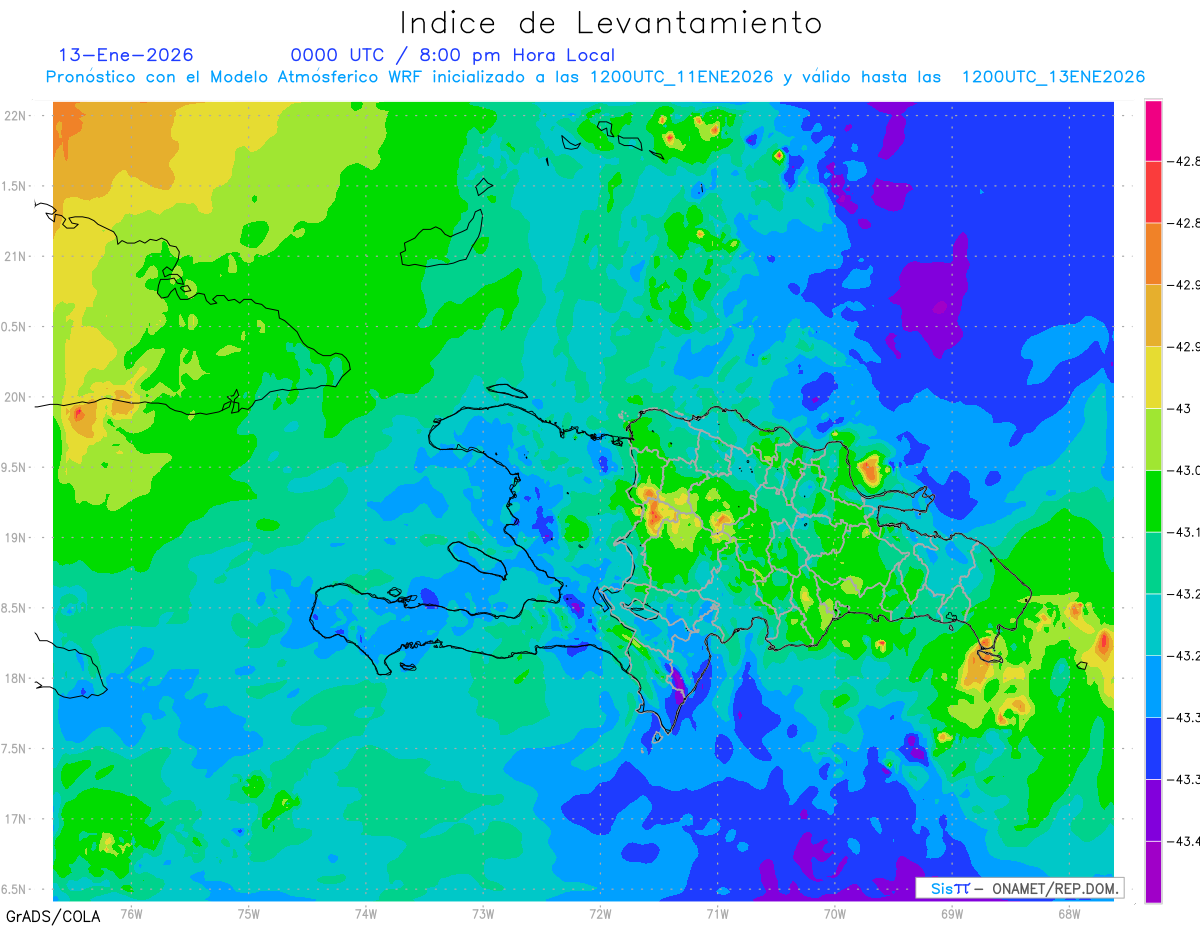Click the dark orange color bar swatch
This screenshot has width=1200, height=927.
point(1153,254)
